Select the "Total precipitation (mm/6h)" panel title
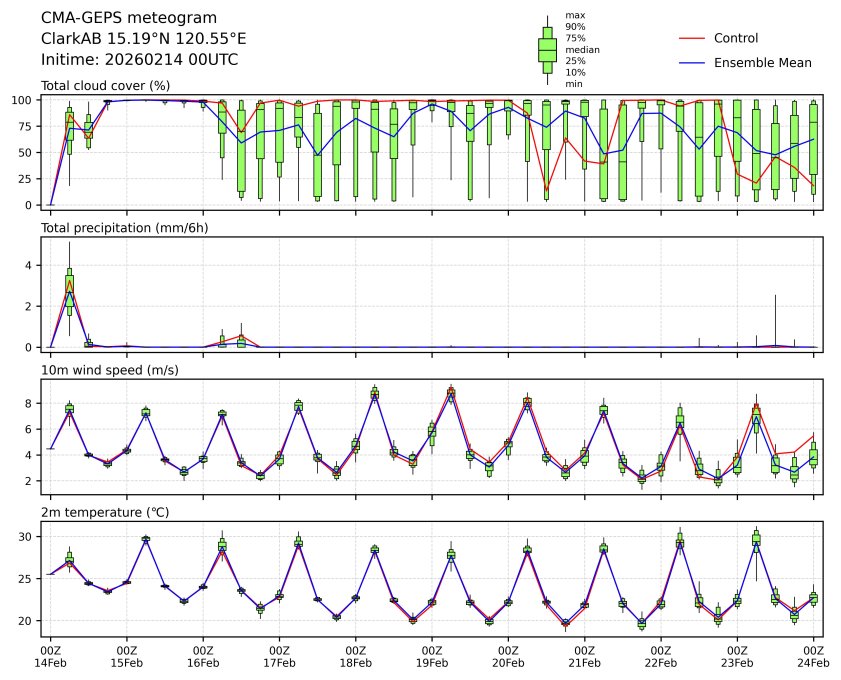This screenshot has height=680, width=841. click(x=123, y=228)
